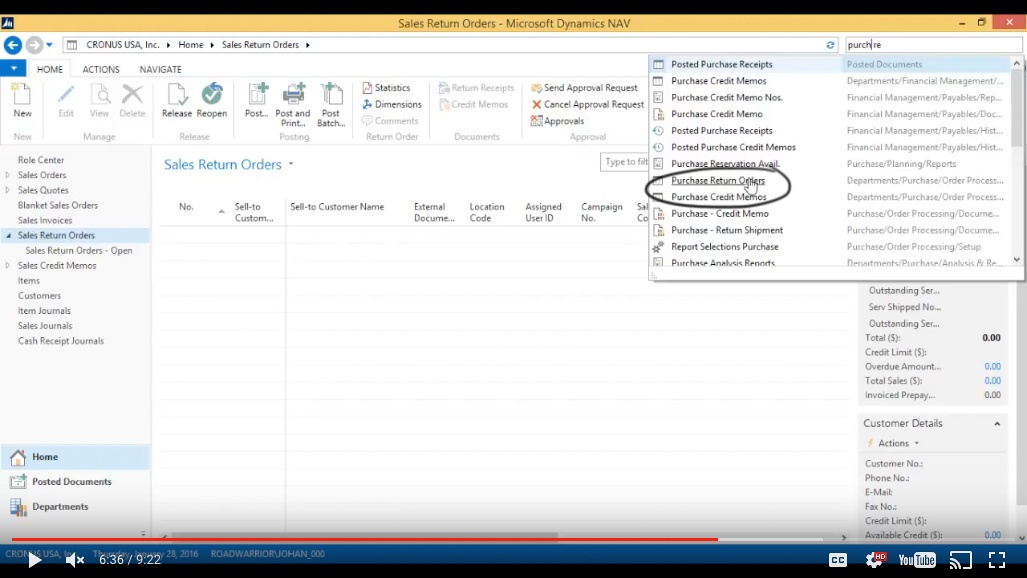Open Return Receipts in Documents group
The image size is (1027, 578).
tap(476, 88)
